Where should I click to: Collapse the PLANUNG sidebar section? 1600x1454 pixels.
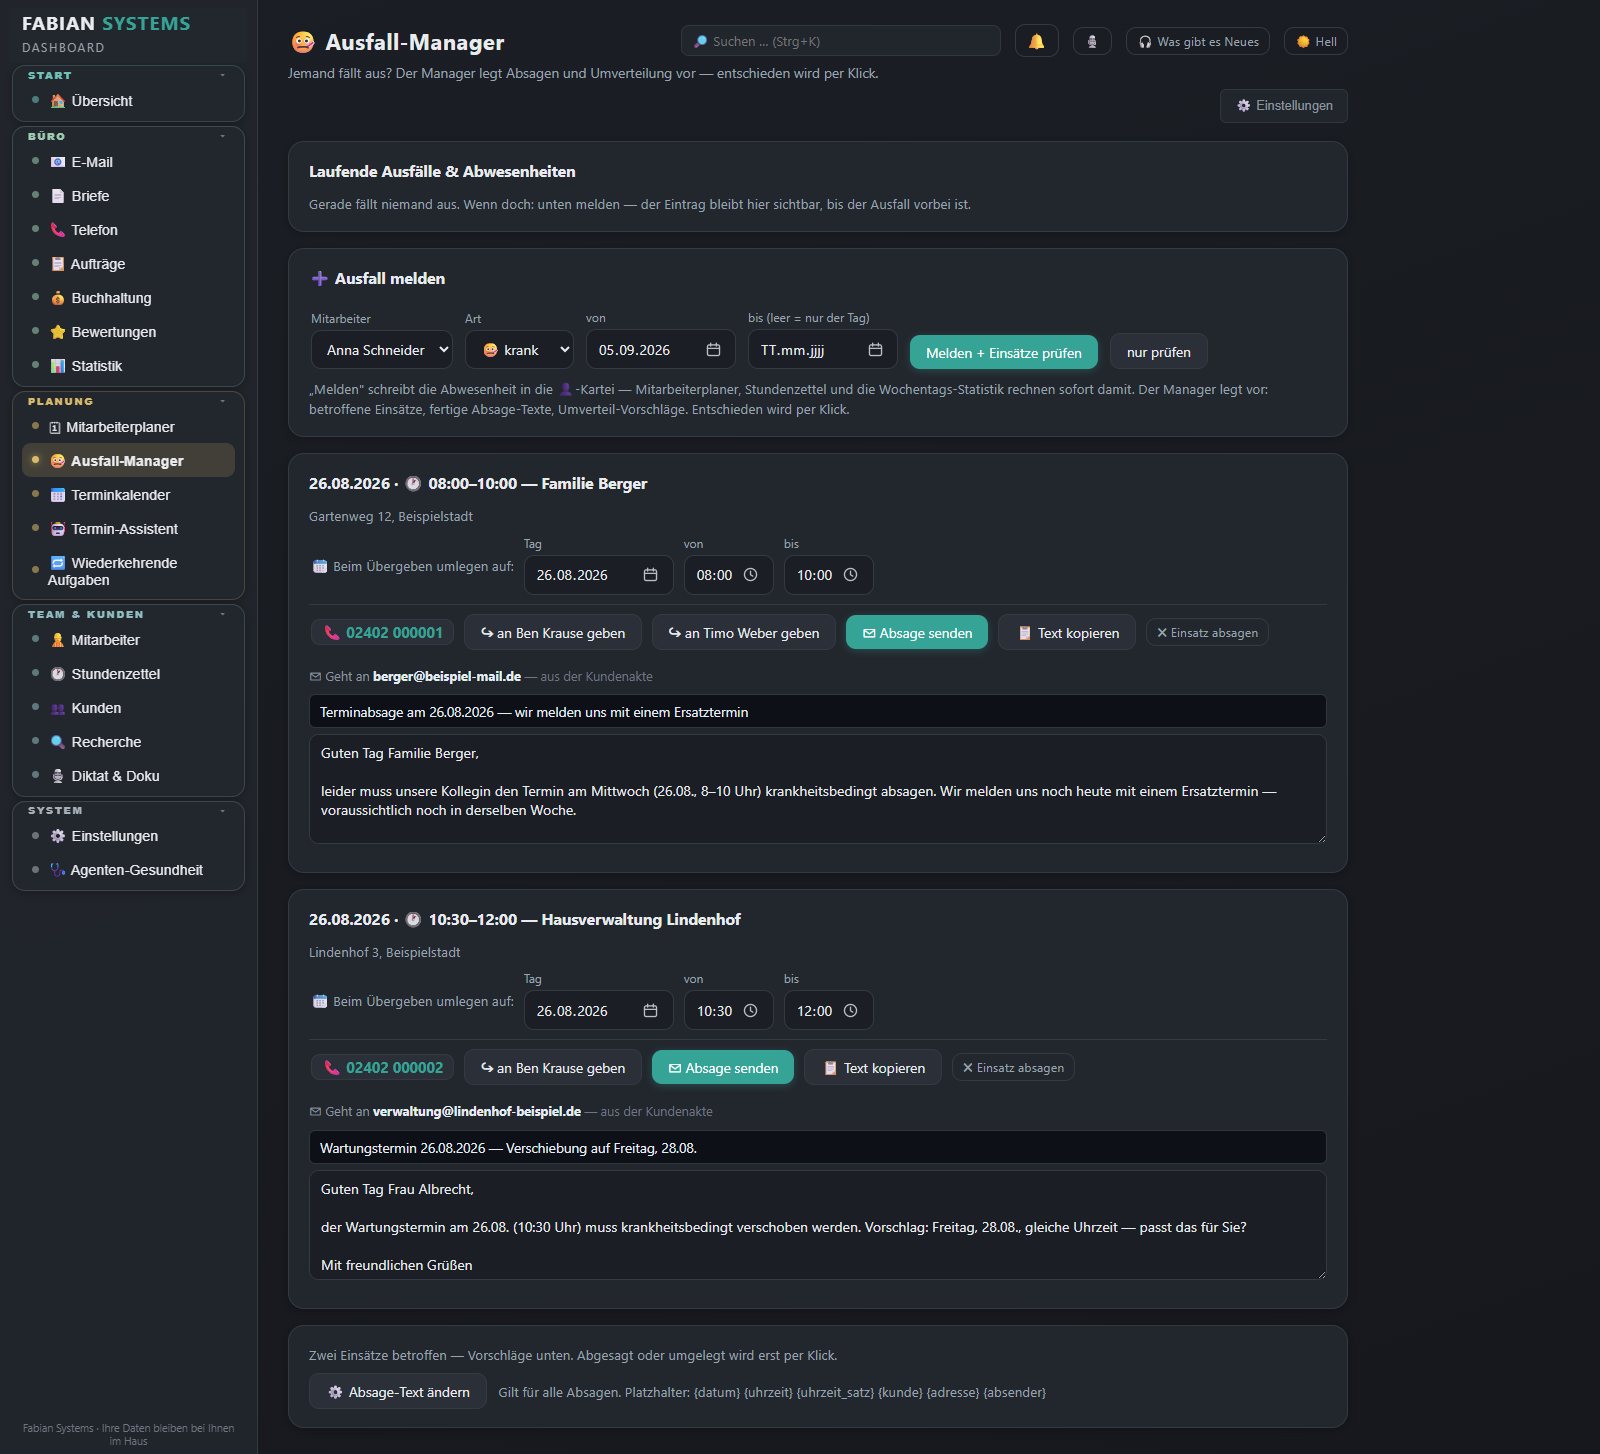[x=222, y=401]
